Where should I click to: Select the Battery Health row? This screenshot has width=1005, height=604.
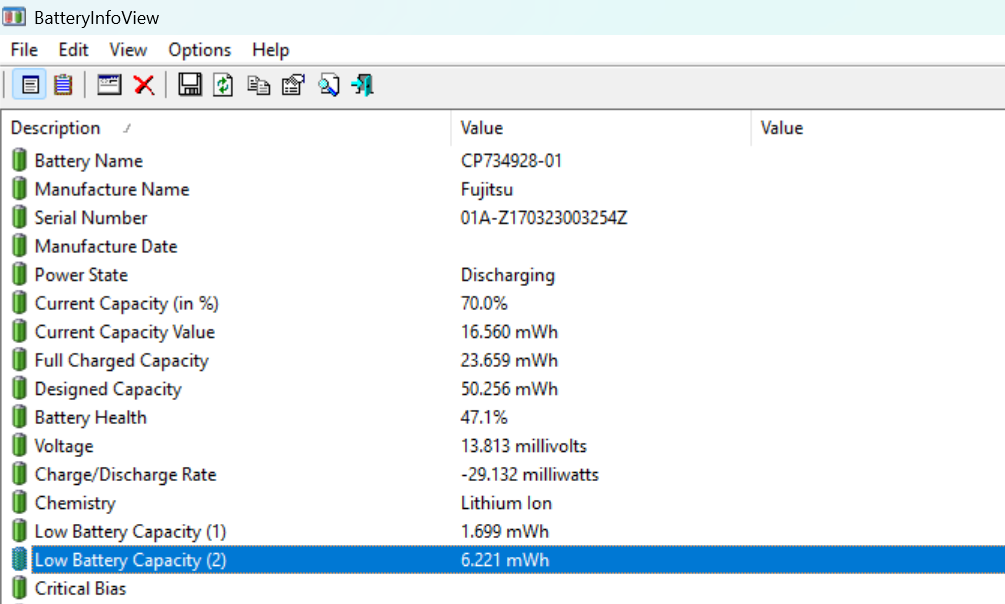click(x=502, y=417)
